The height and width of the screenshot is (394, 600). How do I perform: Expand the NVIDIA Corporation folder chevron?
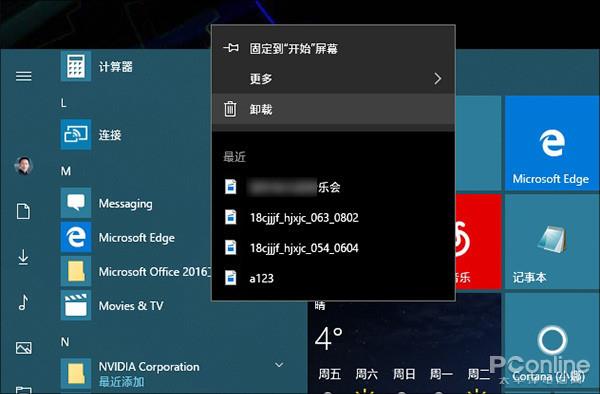[279, 365]
